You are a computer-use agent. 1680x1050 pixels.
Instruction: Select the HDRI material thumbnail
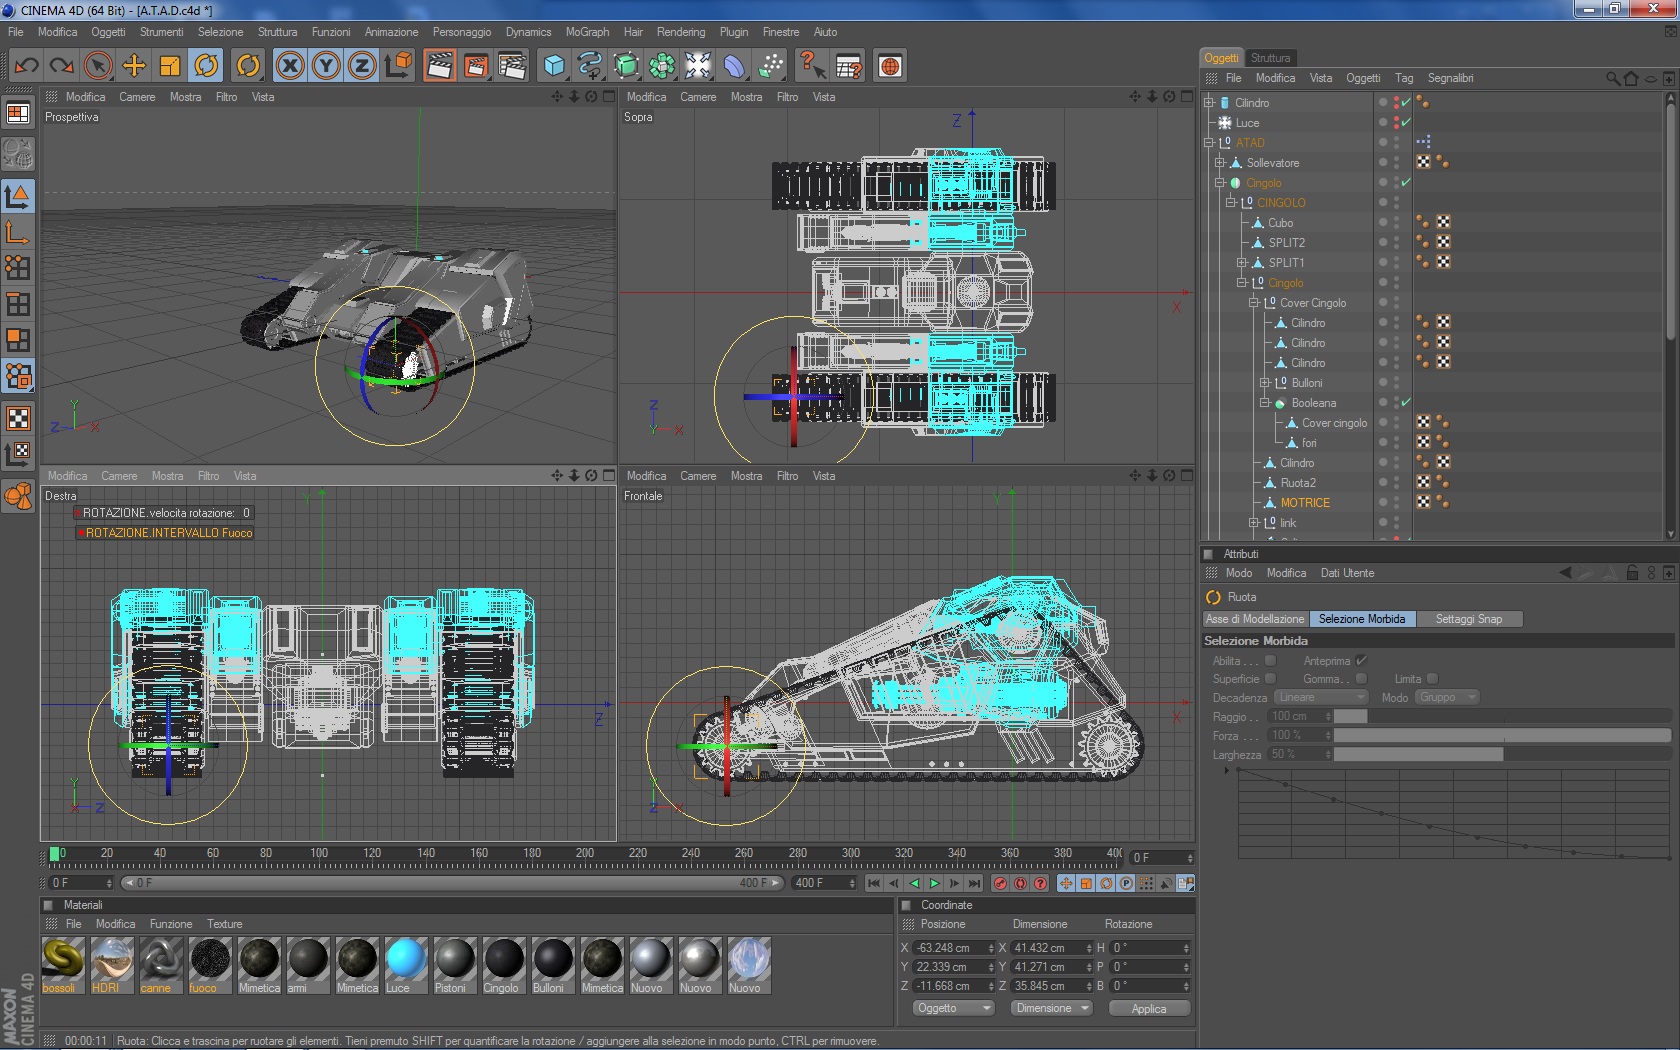[x=112, y=960]
